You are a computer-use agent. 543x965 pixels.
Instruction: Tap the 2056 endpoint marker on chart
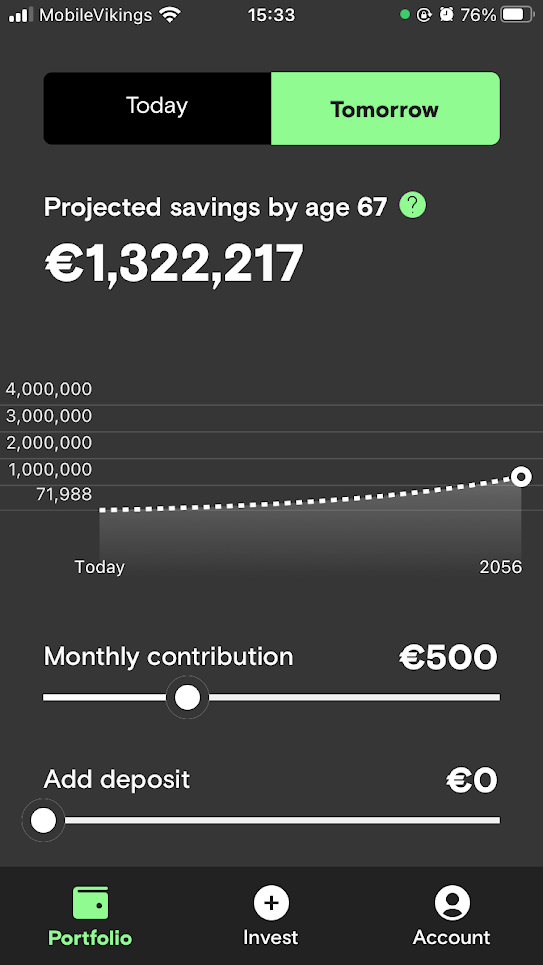click(x=521, y=476)
